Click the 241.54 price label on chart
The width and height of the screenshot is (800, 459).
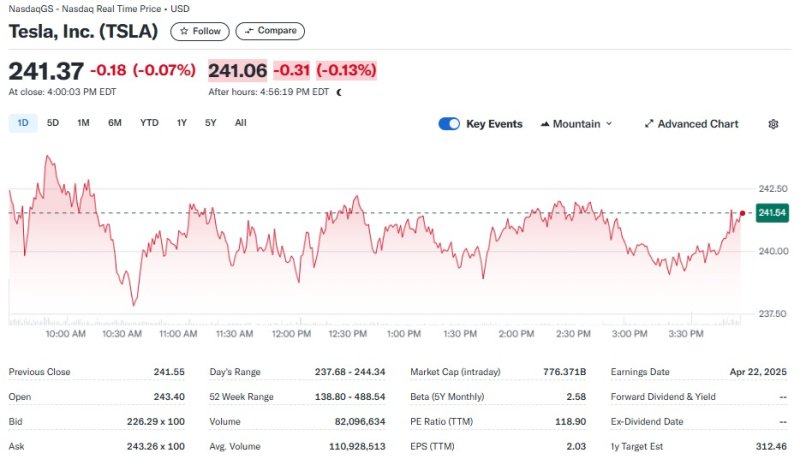click(772, 213)
